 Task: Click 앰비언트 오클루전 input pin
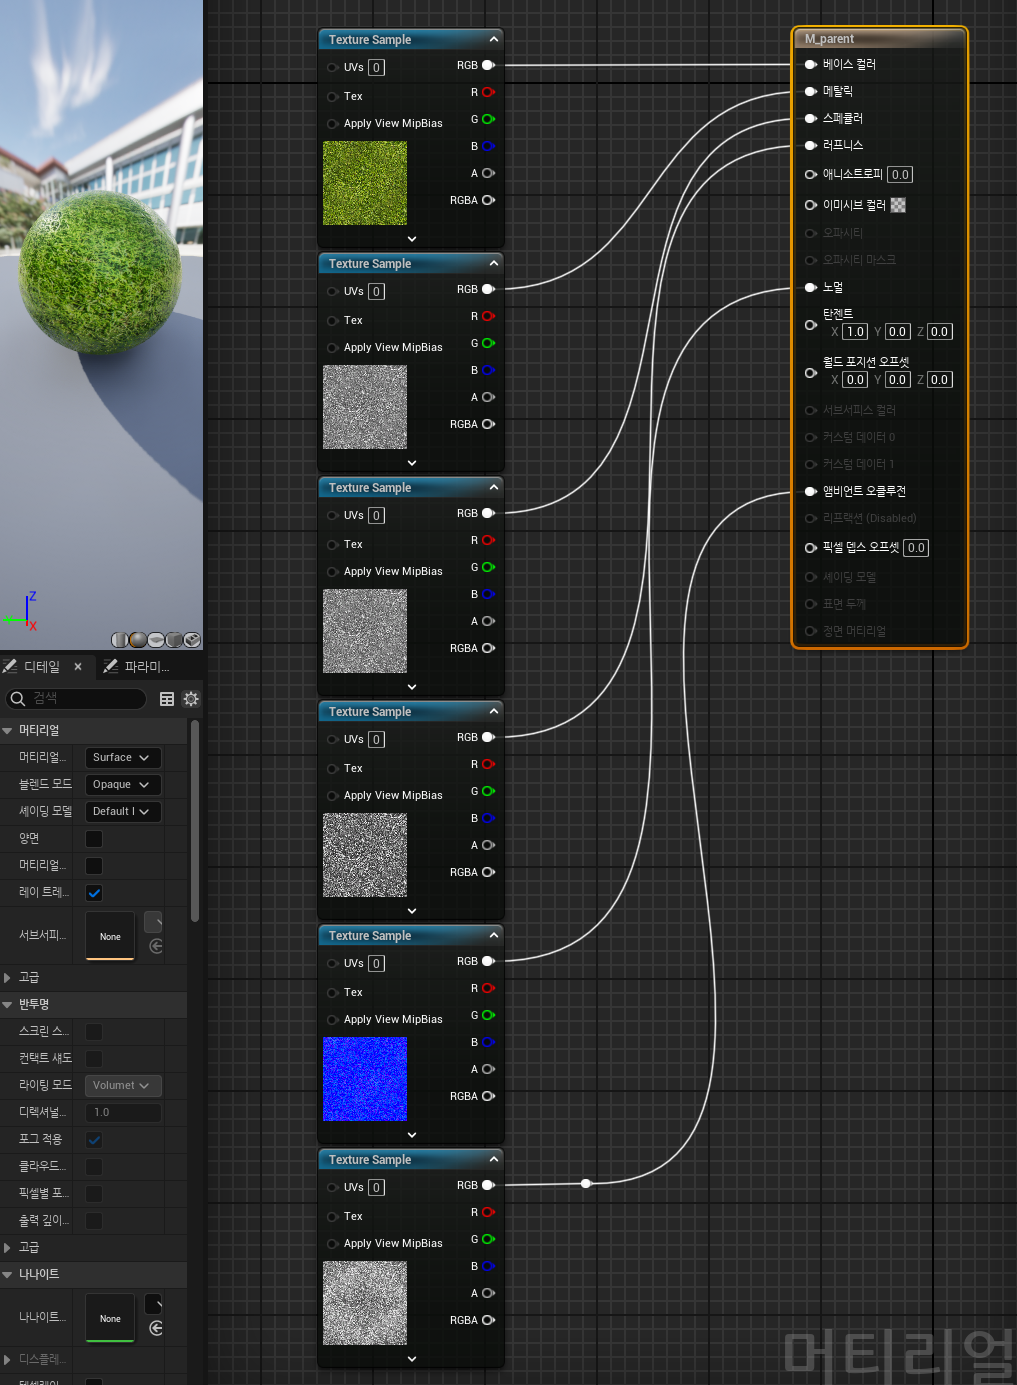pos(811,491)
